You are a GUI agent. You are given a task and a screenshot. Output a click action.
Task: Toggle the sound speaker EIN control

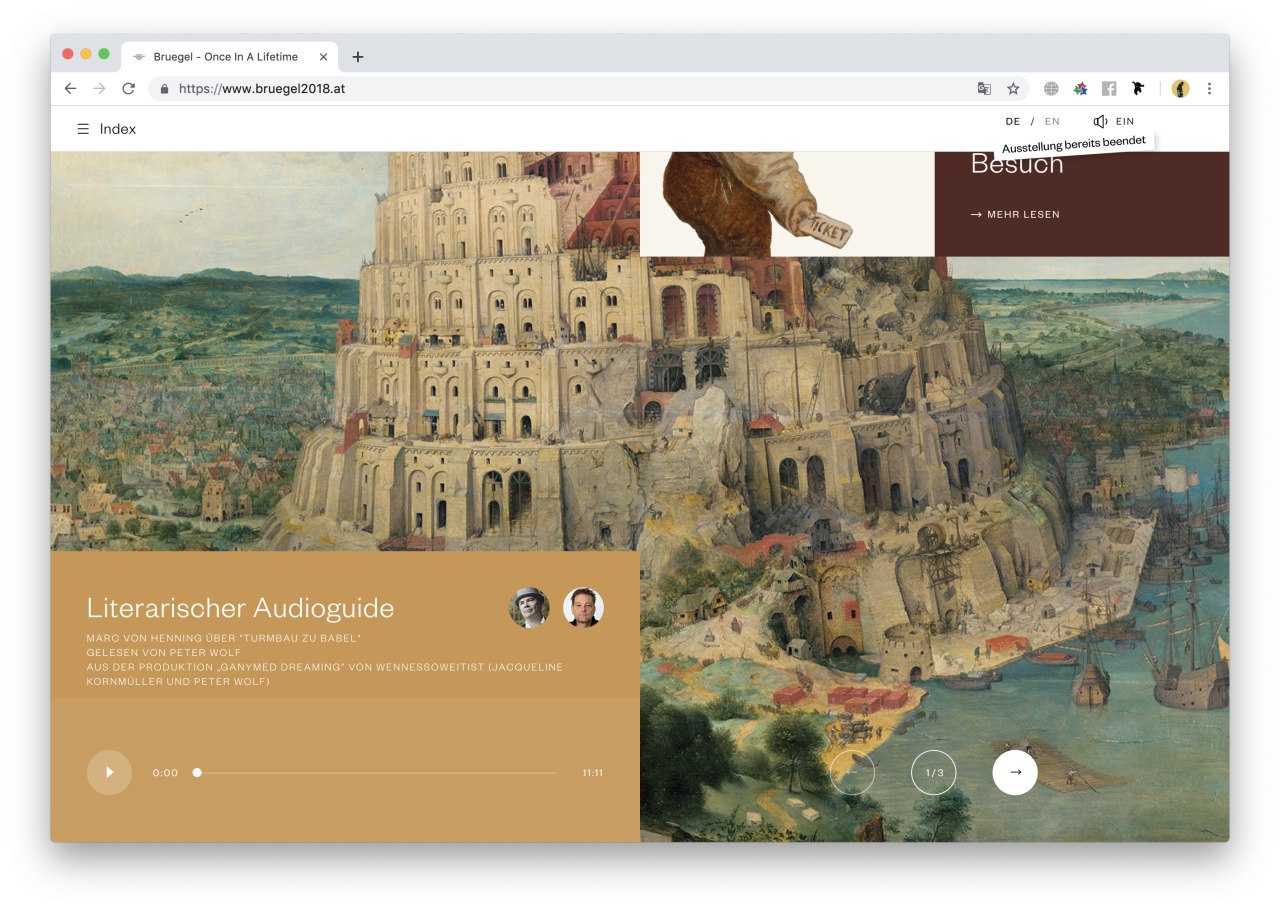[x=1113, y=121]
